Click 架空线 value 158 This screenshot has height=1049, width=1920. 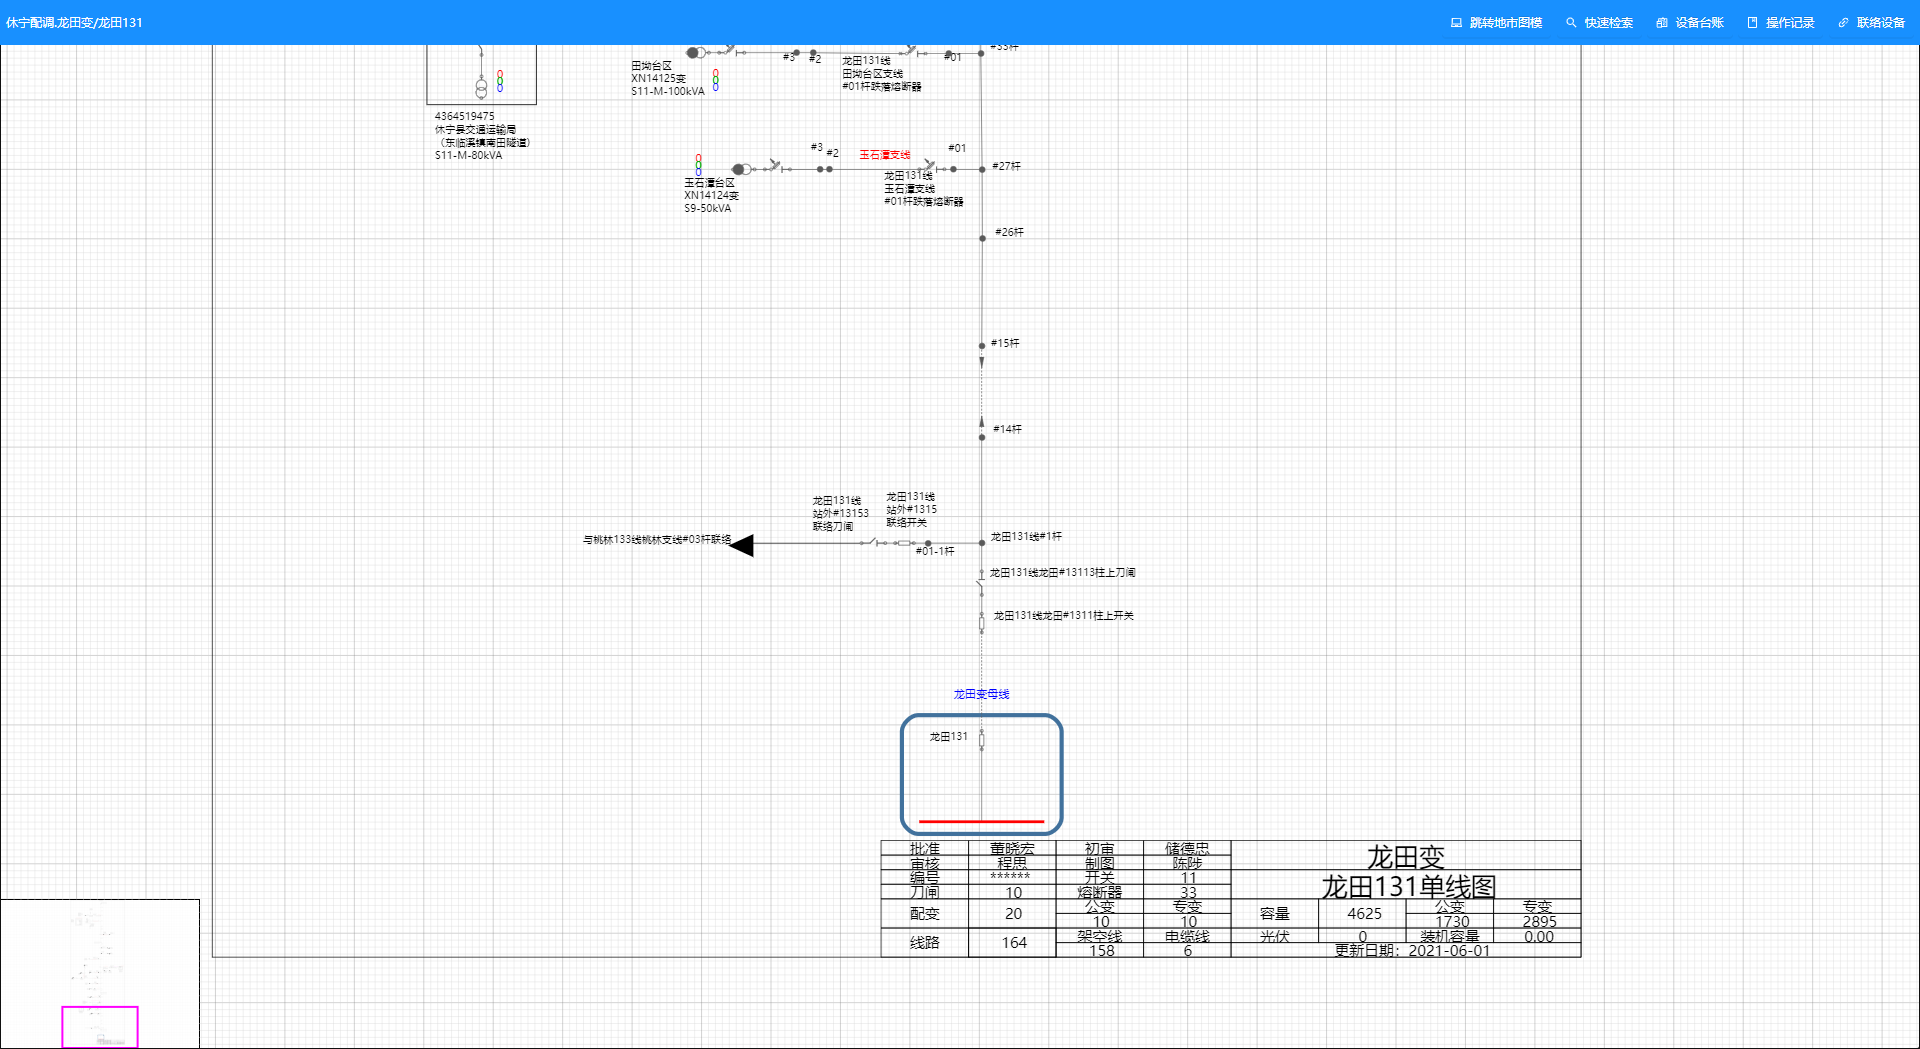coord(1101,951)
